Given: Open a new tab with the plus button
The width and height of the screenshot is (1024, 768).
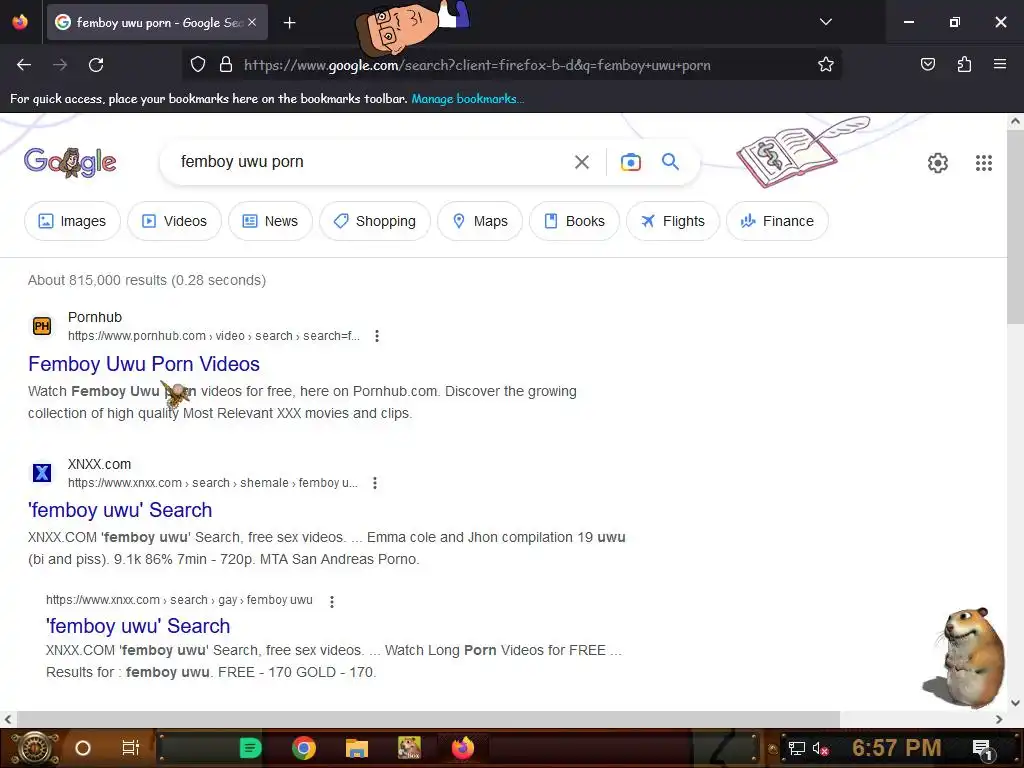Looking at the screenshot, I should pos(289,23).
